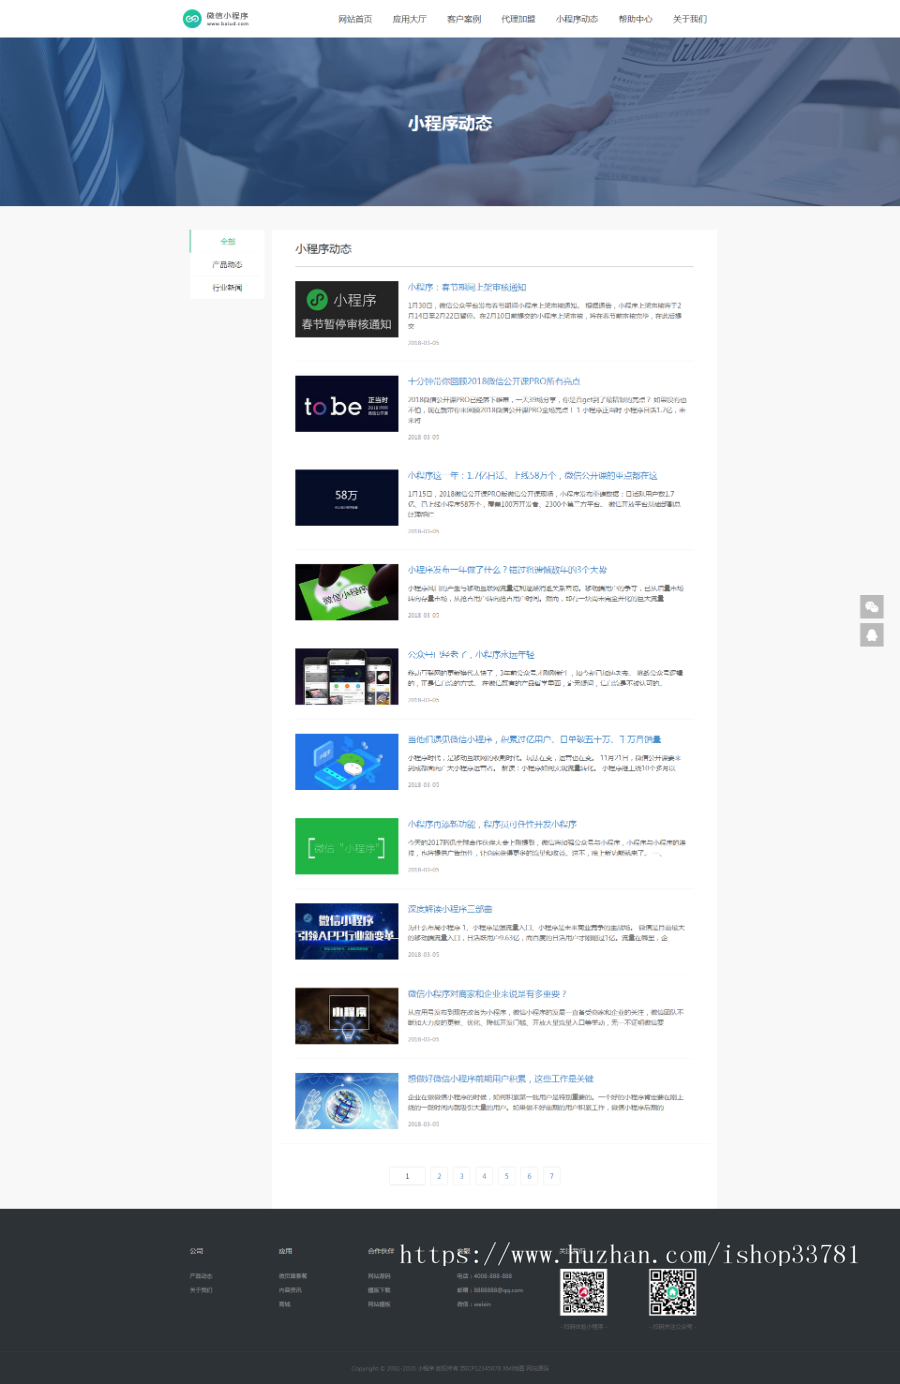Go to pagination page 2
Screen dimensions: 900x1384
(439, 1176)
